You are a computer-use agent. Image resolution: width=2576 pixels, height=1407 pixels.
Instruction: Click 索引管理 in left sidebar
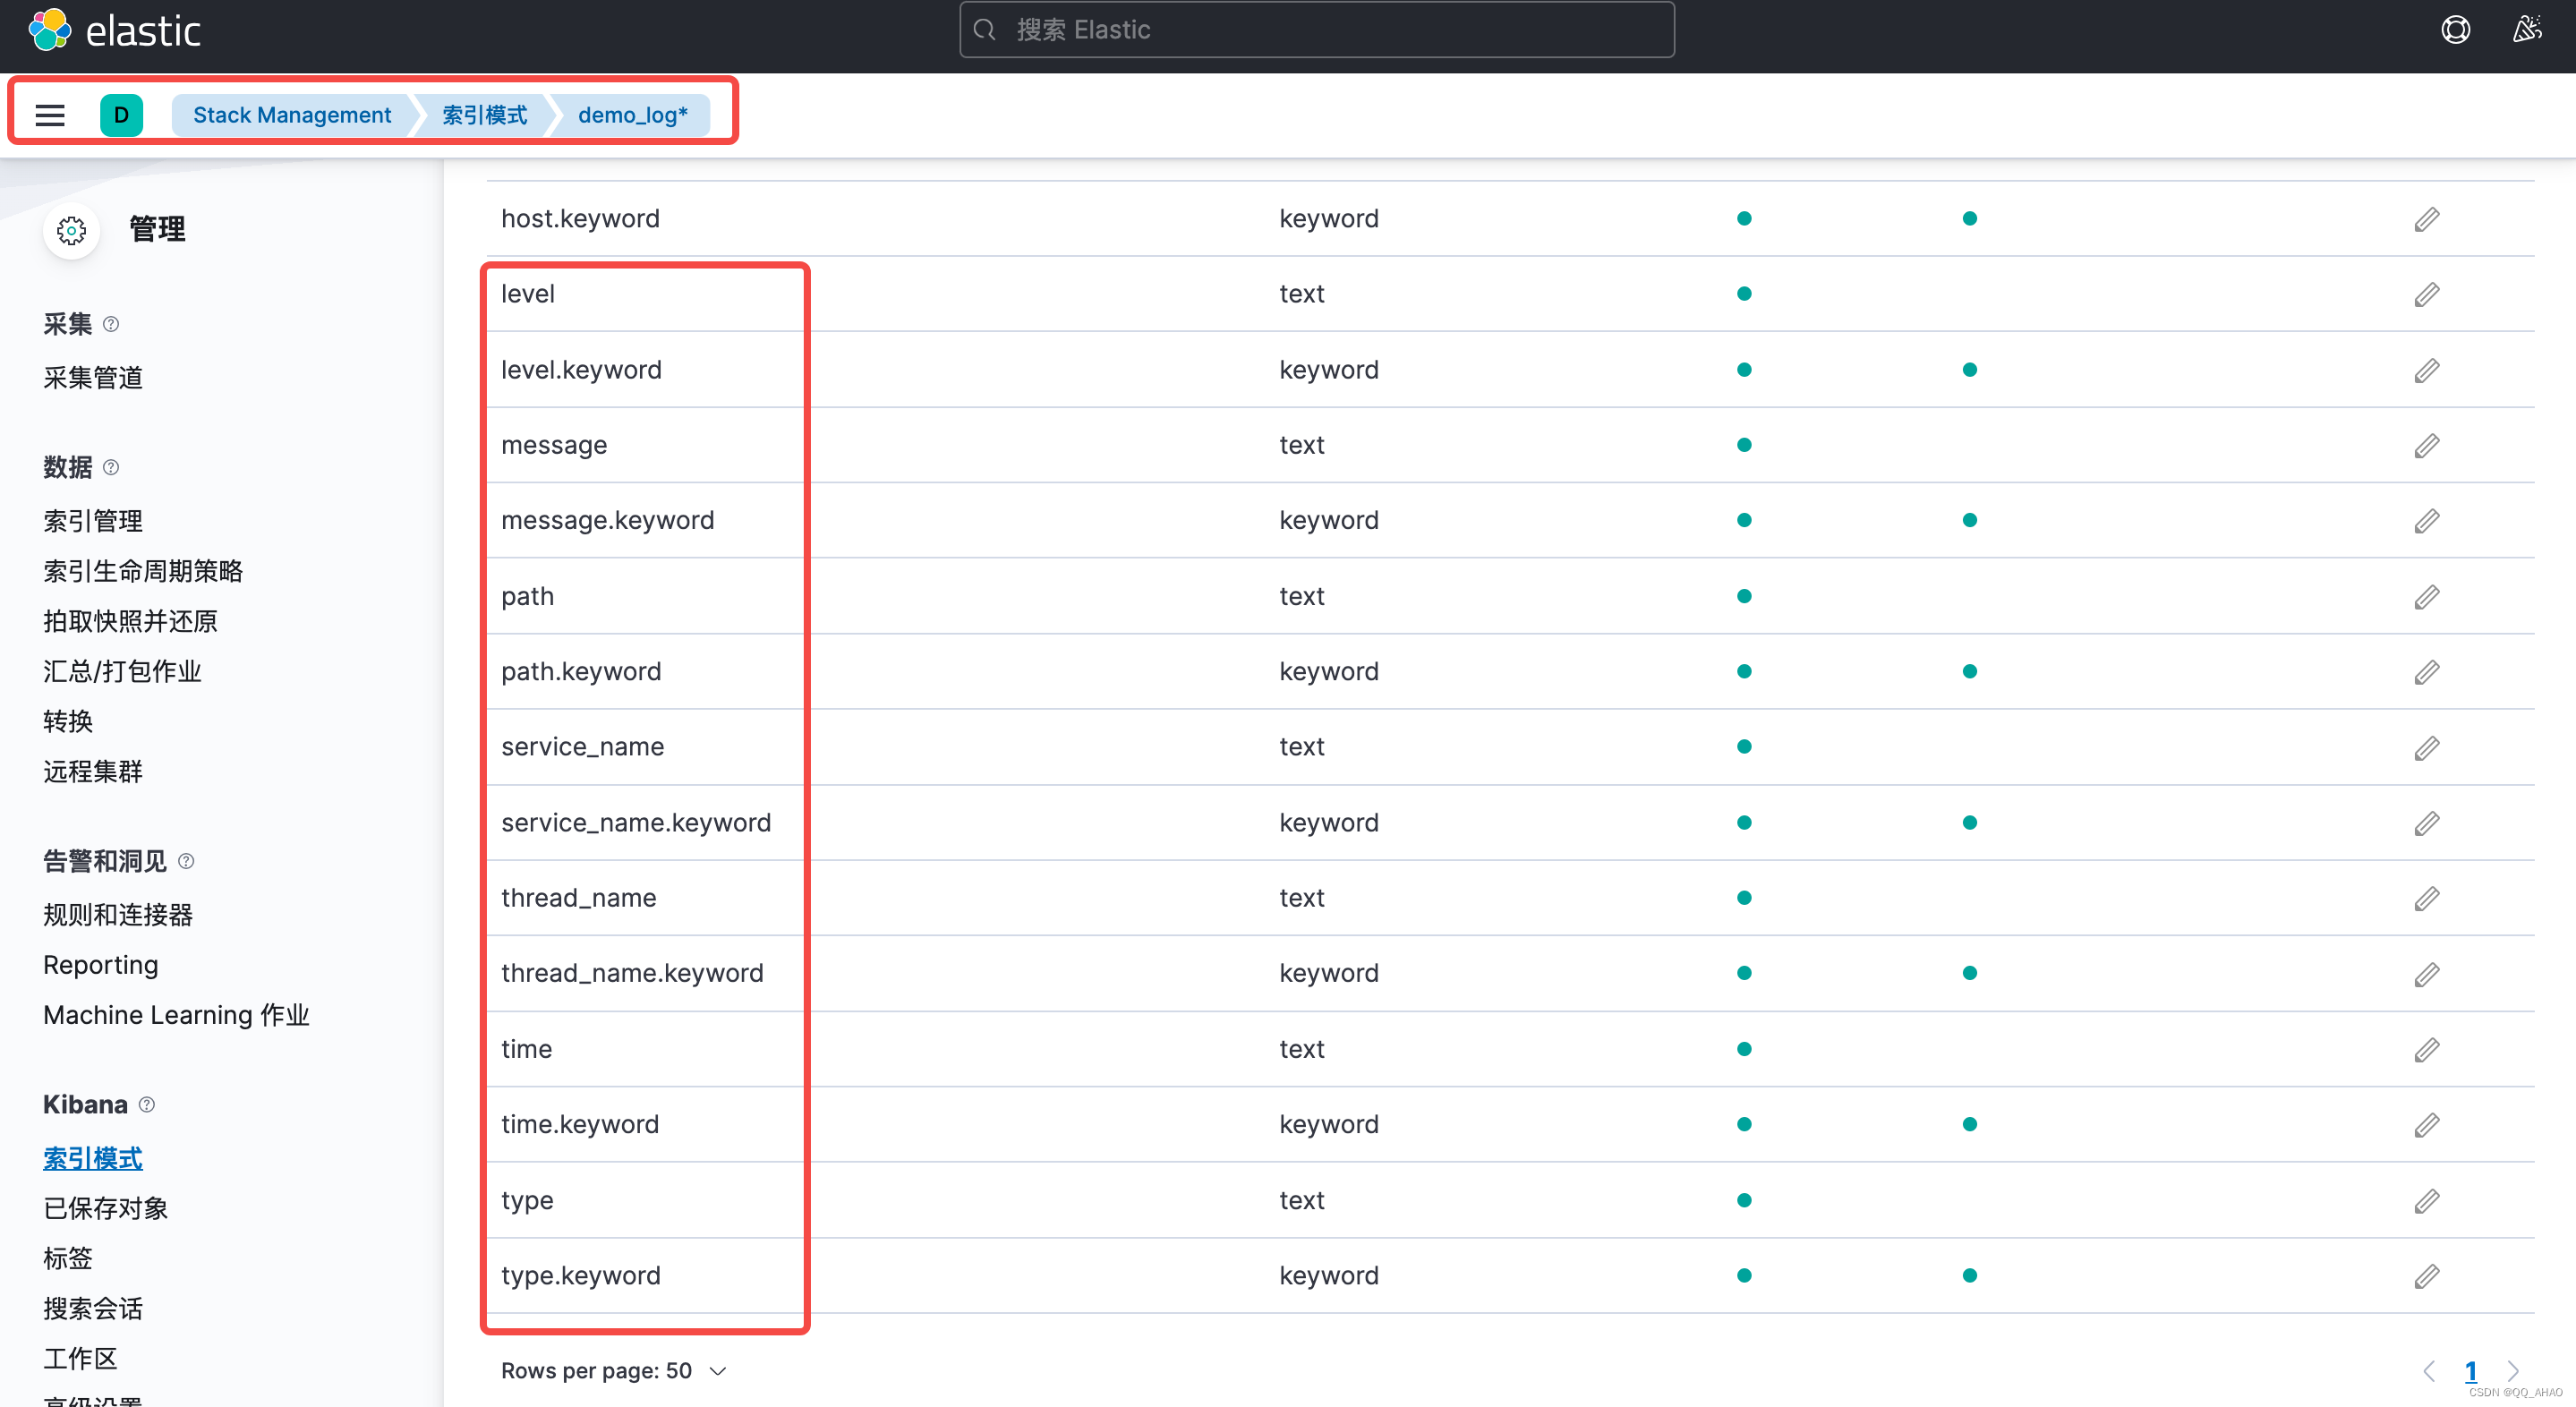(x=95, y=516)
